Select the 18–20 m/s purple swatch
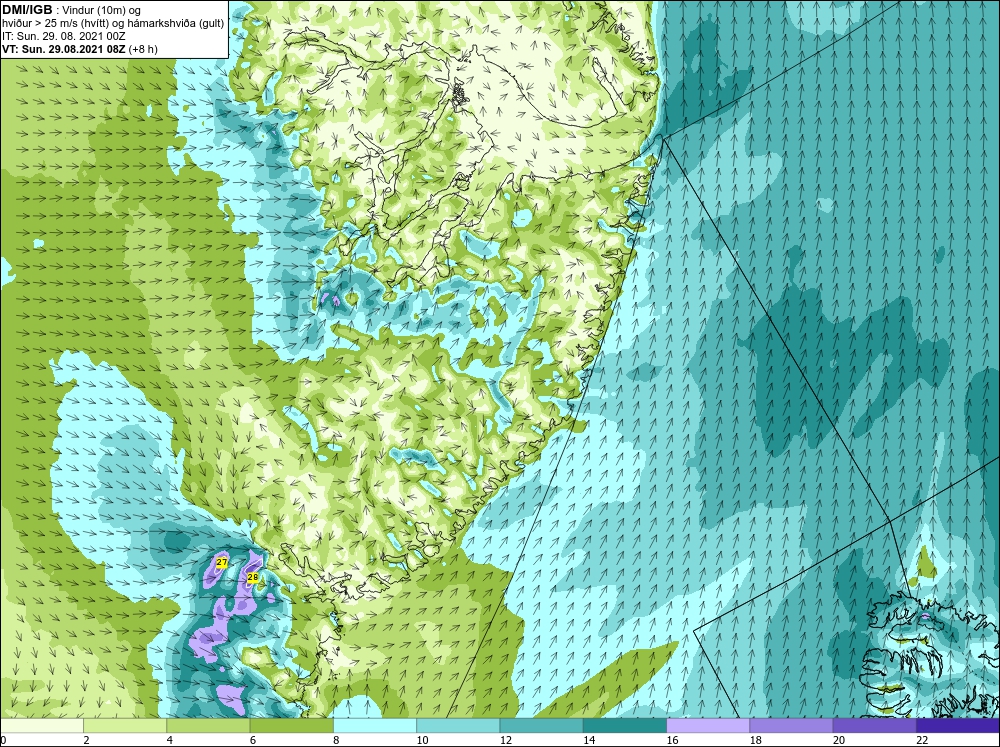Image resolution: width=1000 pixels, height=747 pixels. point(791,725)
